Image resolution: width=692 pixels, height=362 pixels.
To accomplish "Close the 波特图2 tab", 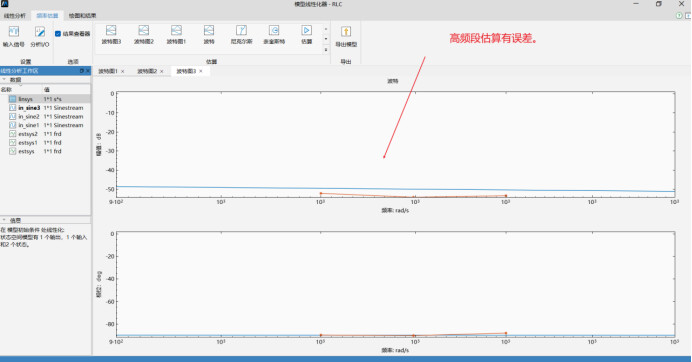I will (x=162, y=71).
